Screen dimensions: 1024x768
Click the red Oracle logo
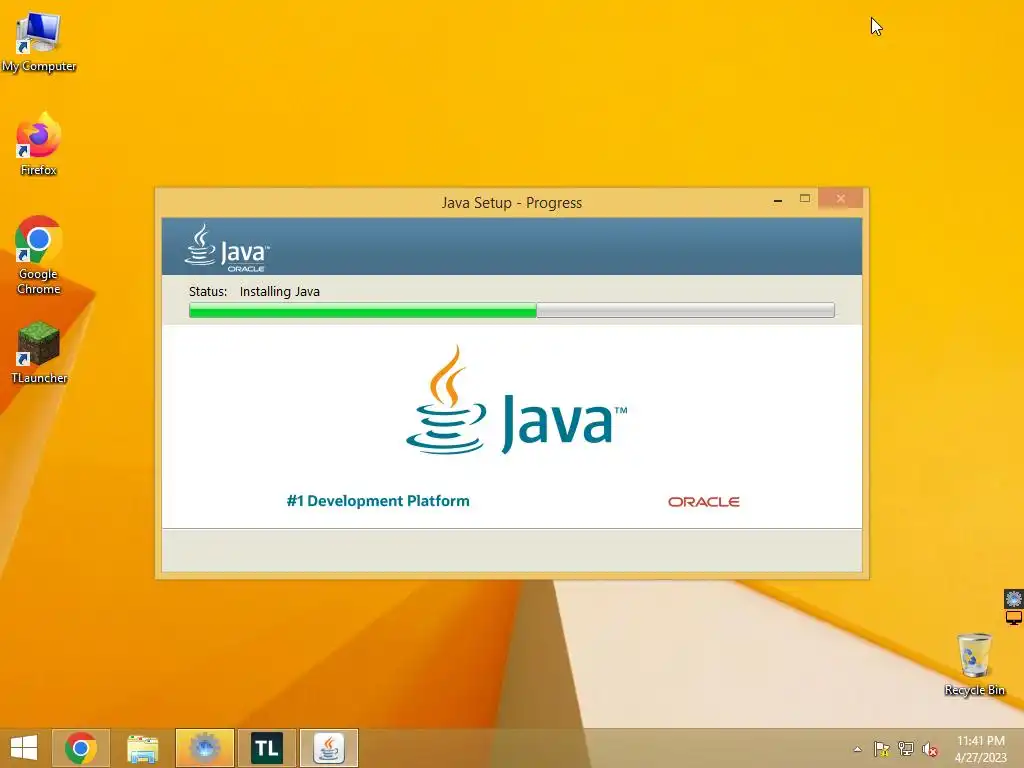[703, 502]
